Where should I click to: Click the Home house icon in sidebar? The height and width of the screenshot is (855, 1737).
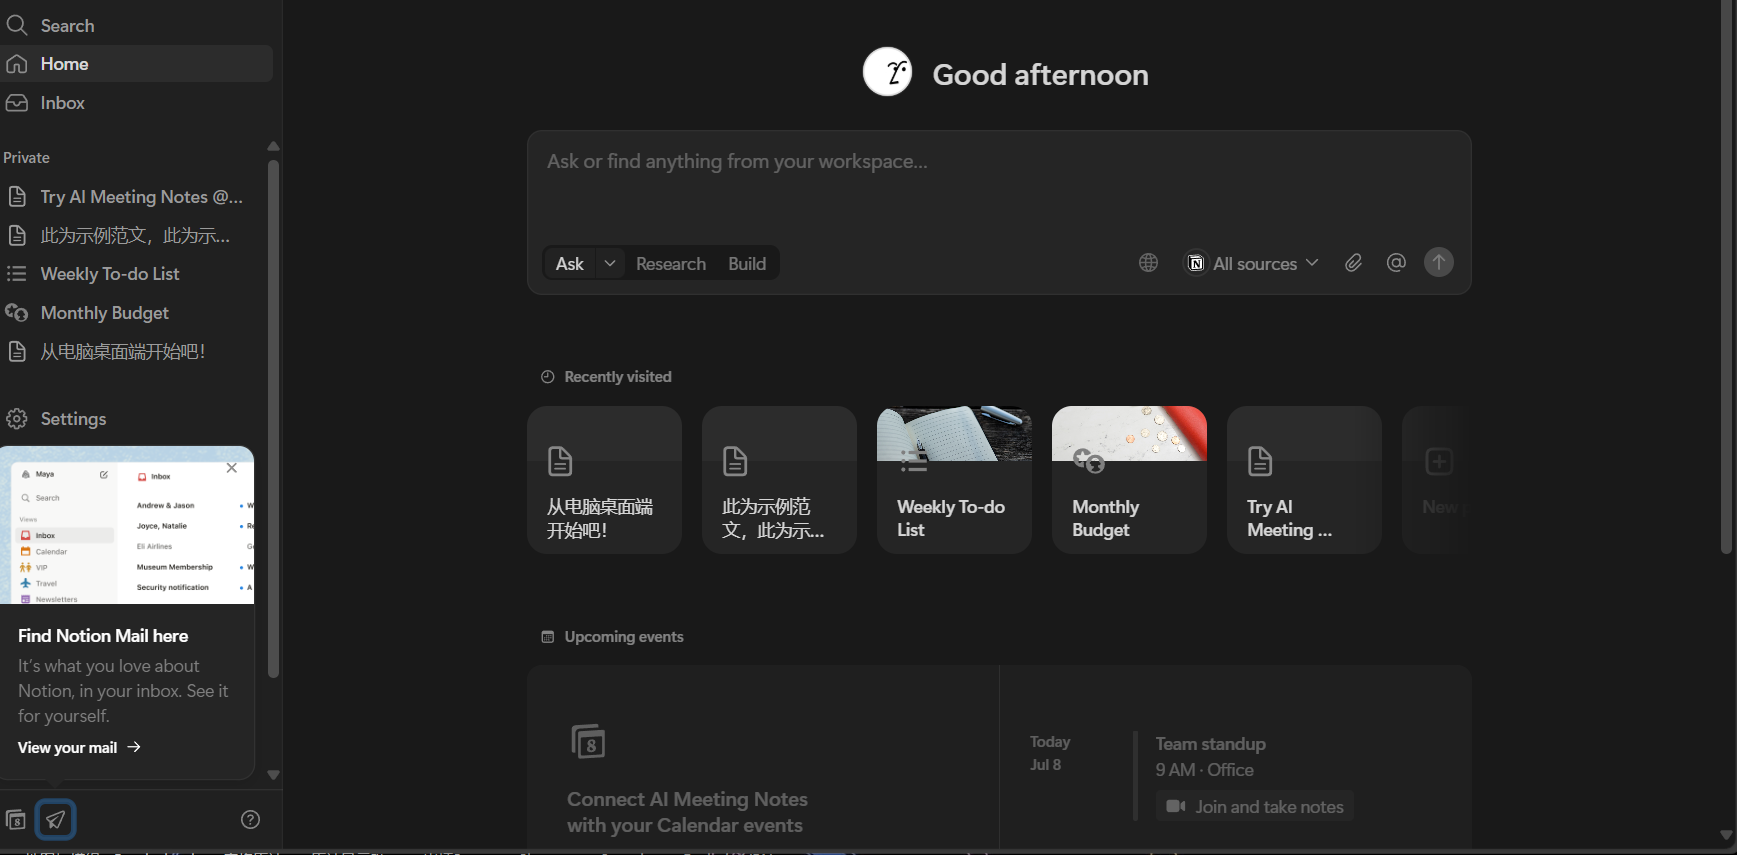[16, 64]
